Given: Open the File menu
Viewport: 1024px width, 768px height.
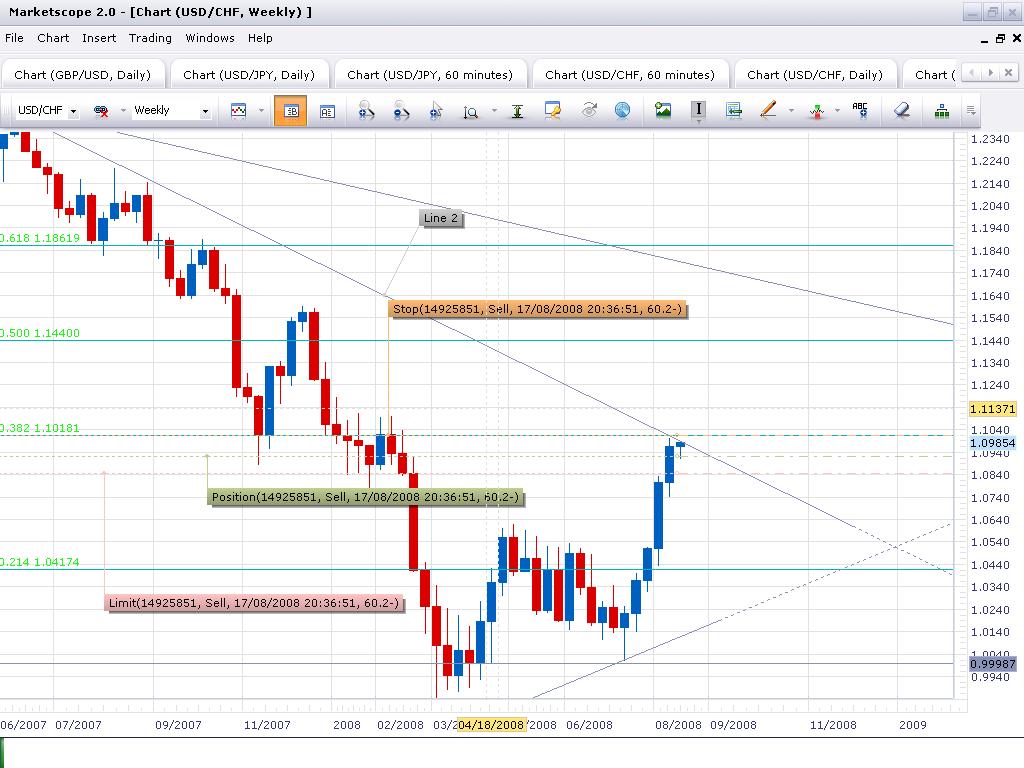Looking at the screenshot, I should pos(14,38).
